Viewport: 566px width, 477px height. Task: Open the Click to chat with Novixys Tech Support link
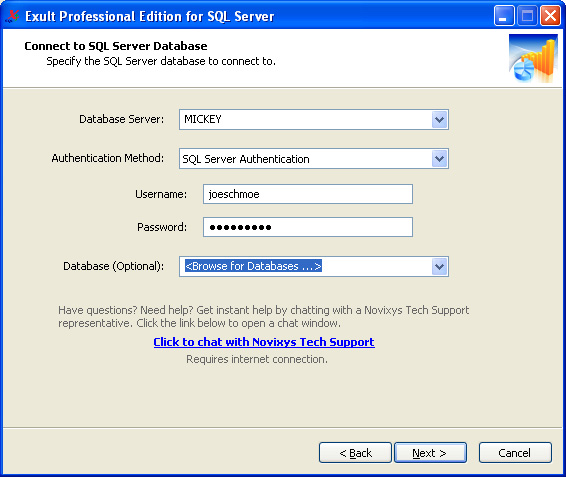264,342
